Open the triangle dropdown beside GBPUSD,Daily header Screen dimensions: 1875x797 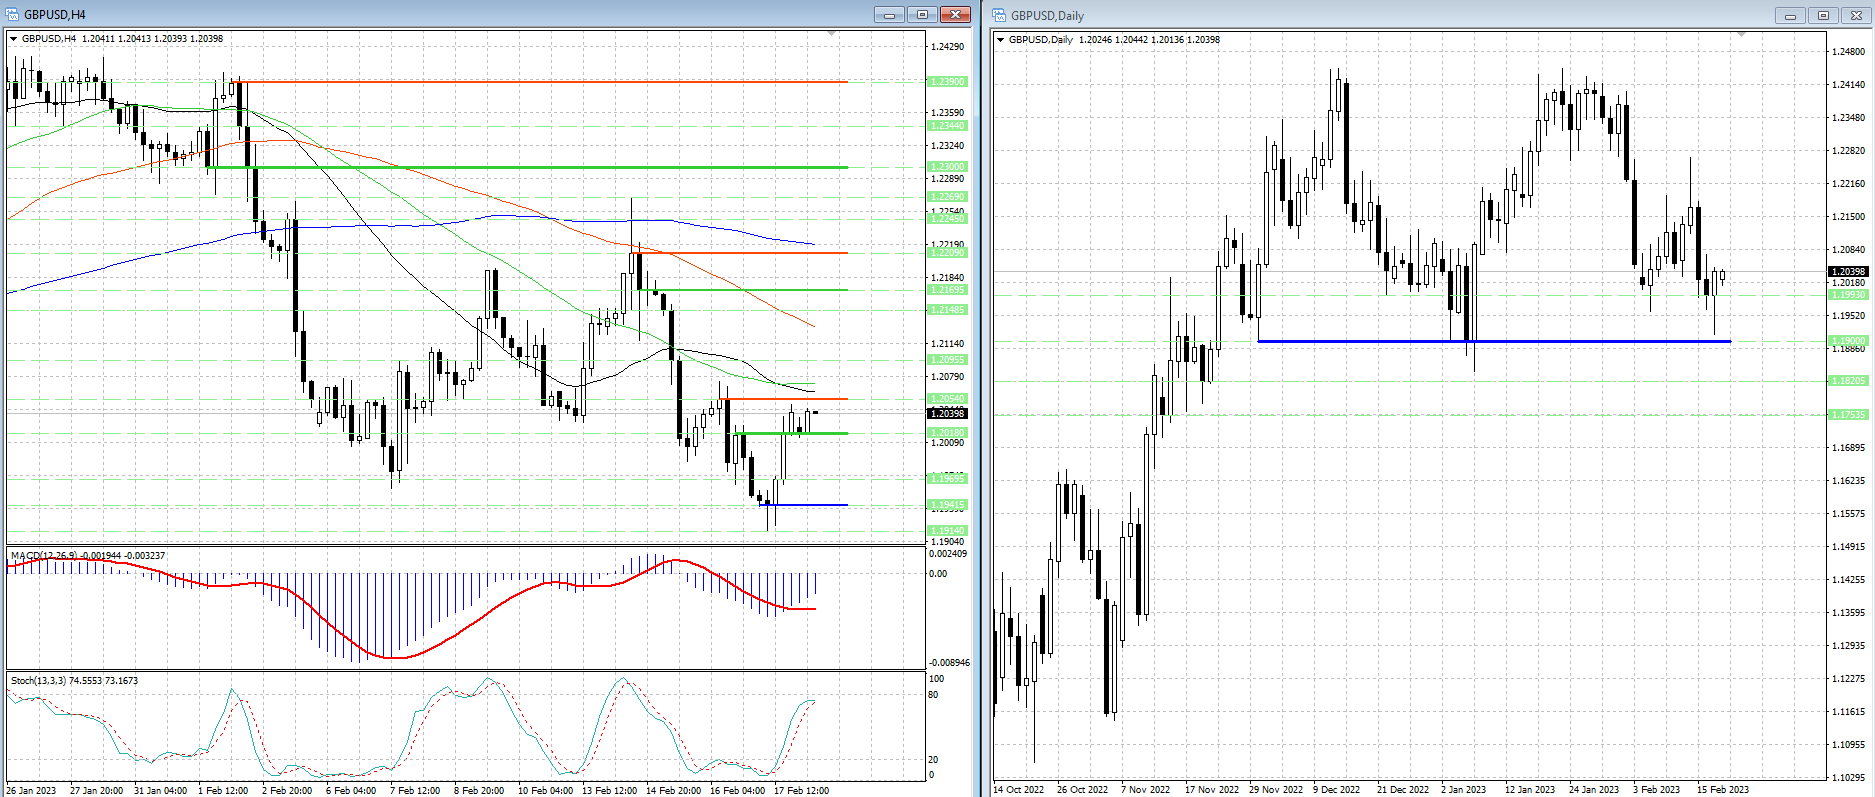1001,39
